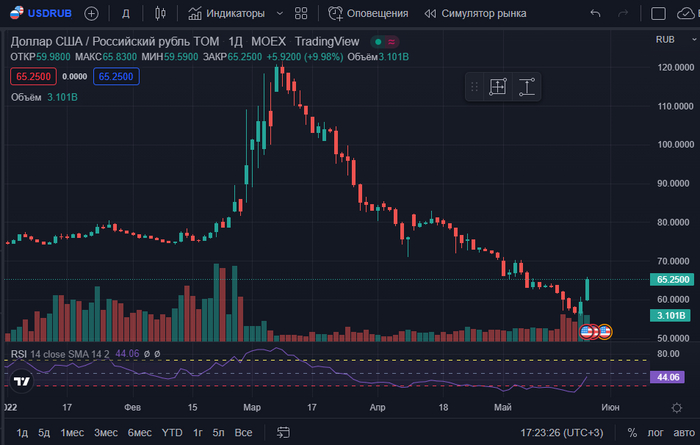Click the Мар label on the time axis
The width and height of the screenshot is (700, 445).
pos(252,408)
